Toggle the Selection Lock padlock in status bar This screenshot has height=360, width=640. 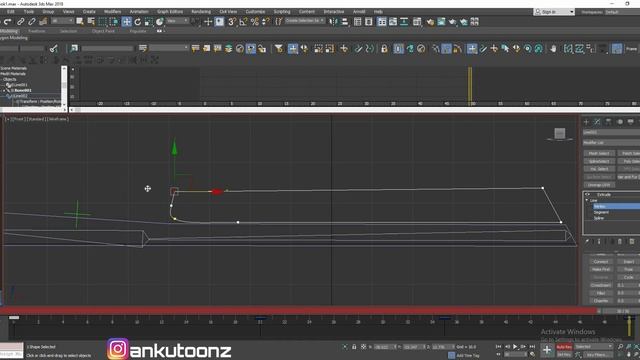click(354, 347)
